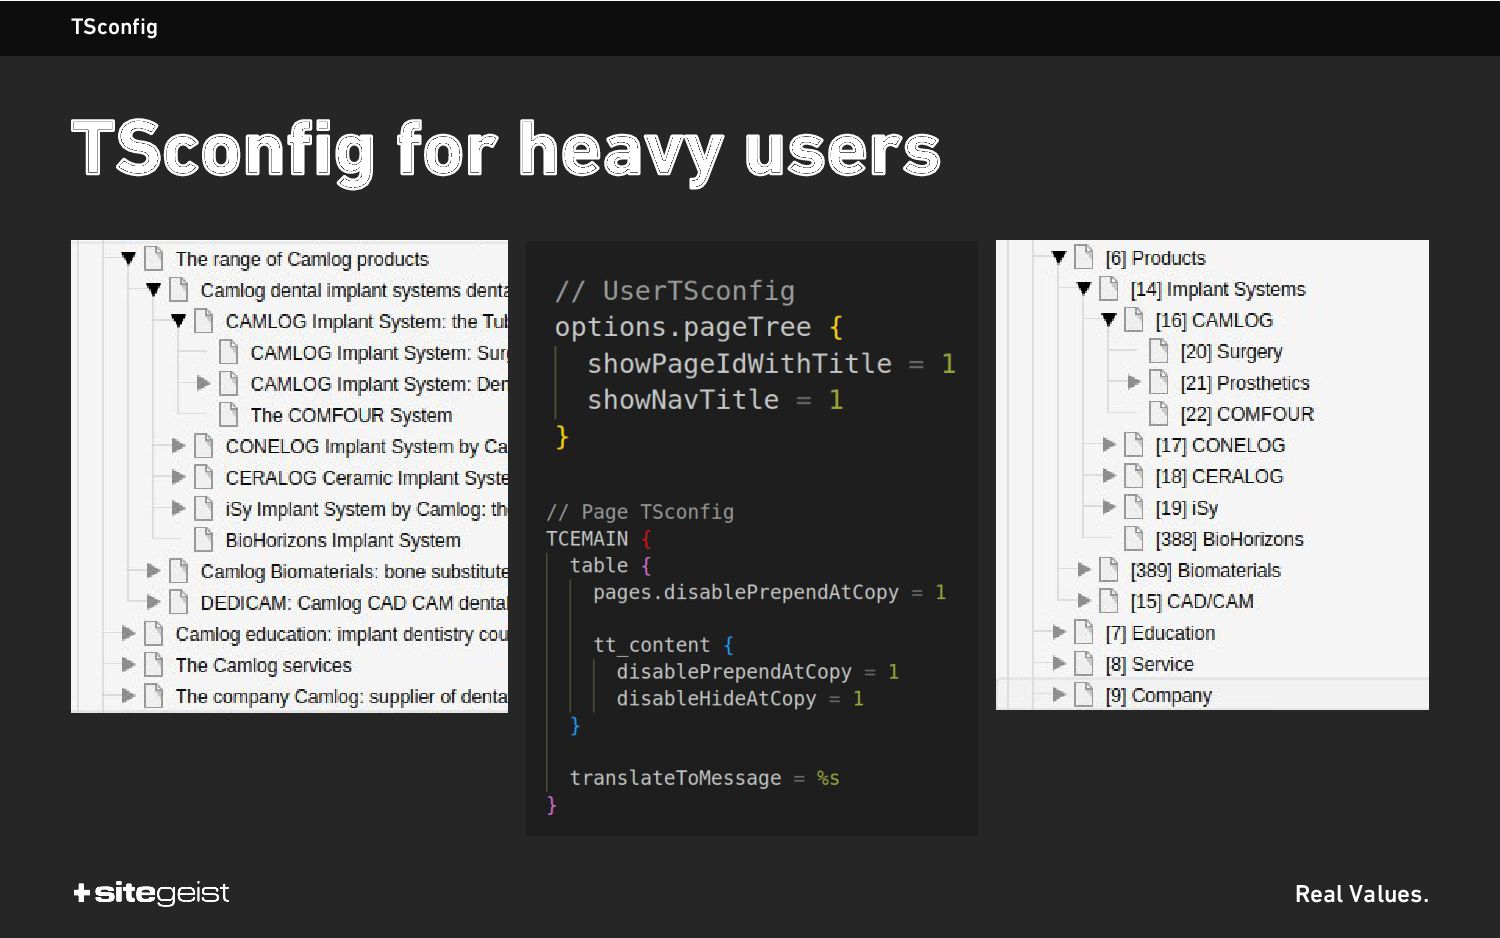Click 'pages.disablePrependAtCopy' code line
Image resolution: width=1500 pixels, height=938 pixels.
coord(769,592)
